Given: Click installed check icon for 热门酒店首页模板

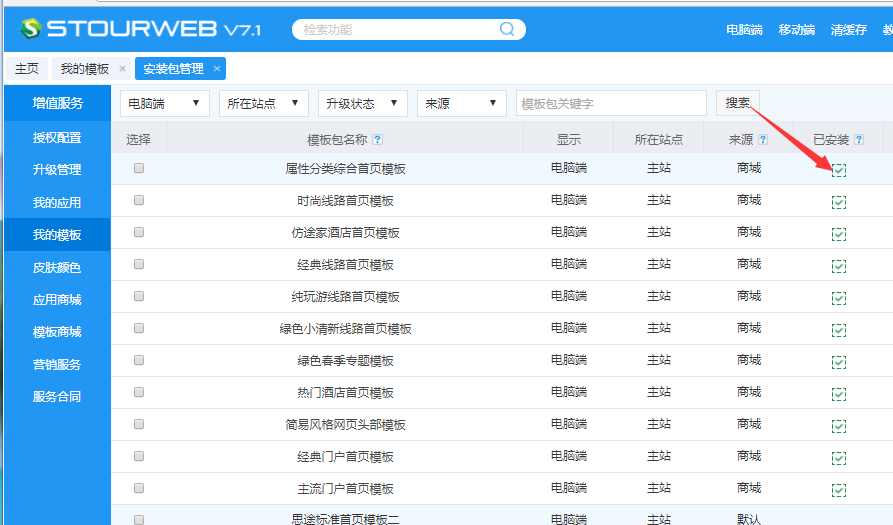Looking at the screenshot, I should pos(839,394).
